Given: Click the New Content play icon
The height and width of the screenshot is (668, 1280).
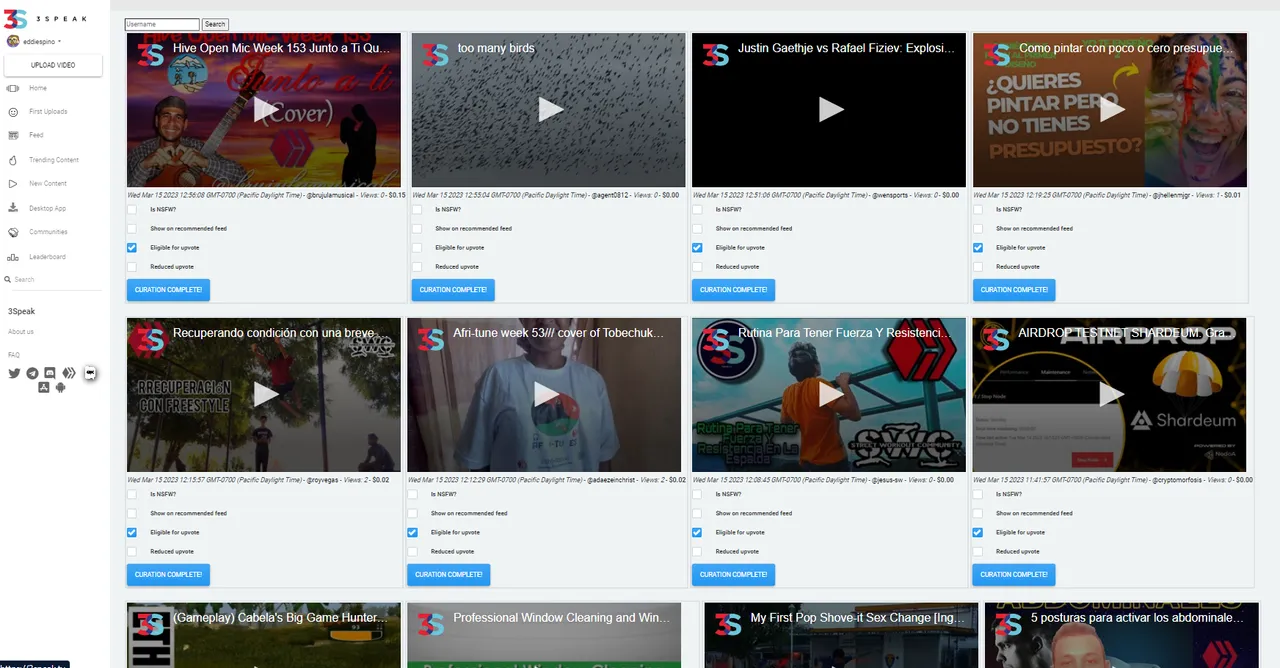Looking at the screenshot, I should [x=13, y=184].
